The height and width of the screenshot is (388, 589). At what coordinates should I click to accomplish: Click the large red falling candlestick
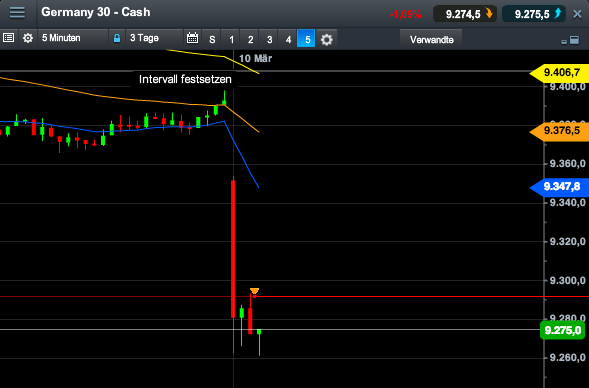233,249
